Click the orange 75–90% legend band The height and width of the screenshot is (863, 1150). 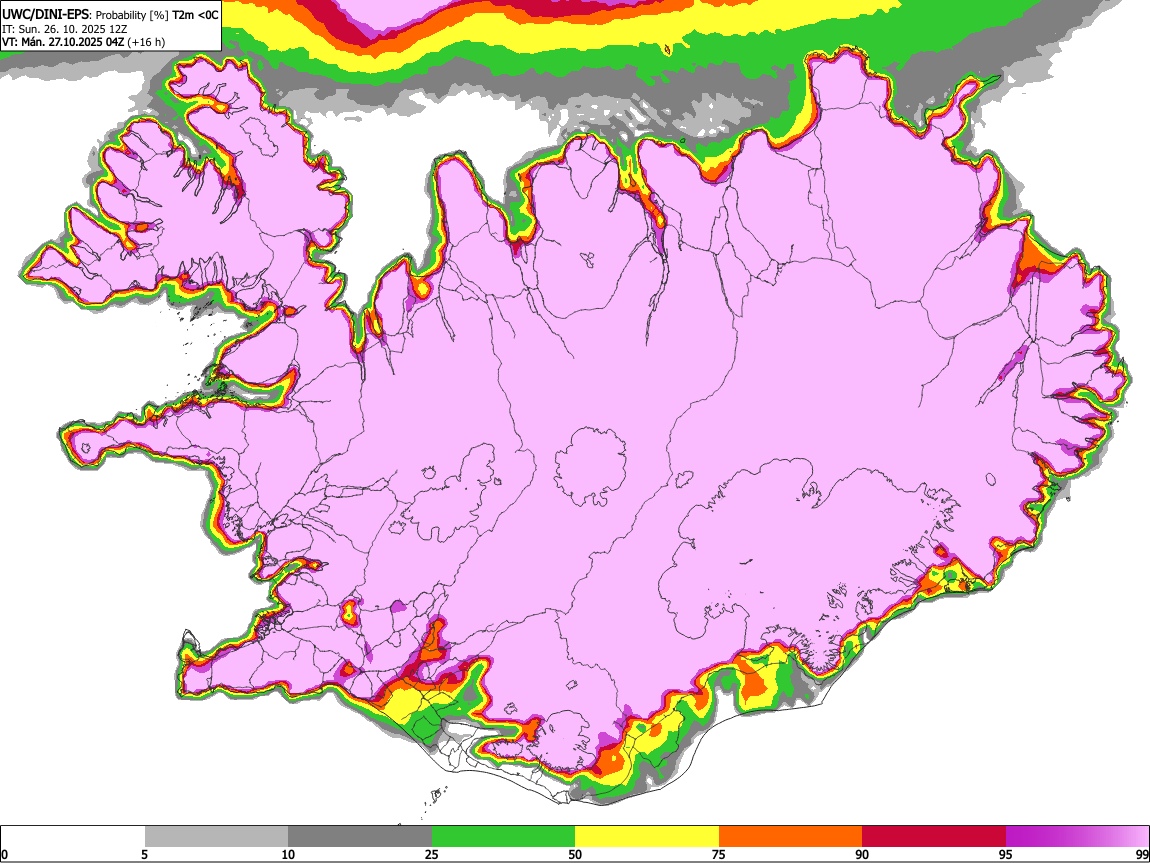[x=791, y=837]
